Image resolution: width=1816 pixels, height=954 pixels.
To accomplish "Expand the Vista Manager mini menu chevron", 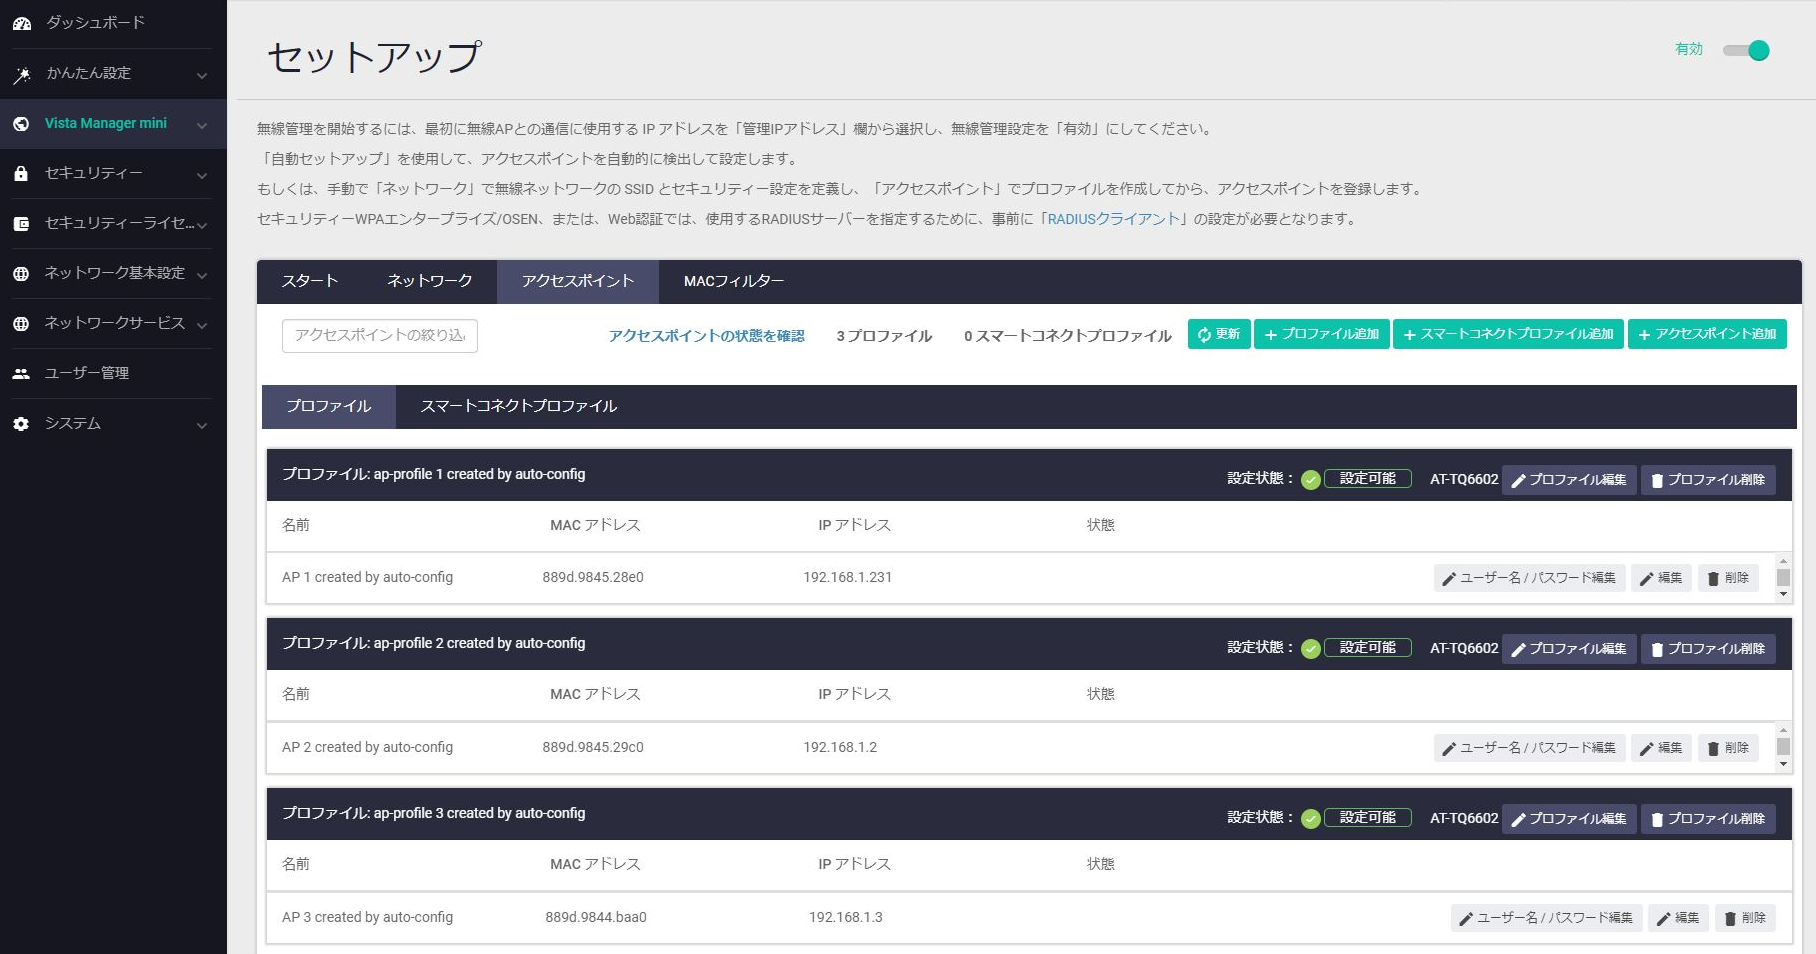I will (x=202, y=125).
